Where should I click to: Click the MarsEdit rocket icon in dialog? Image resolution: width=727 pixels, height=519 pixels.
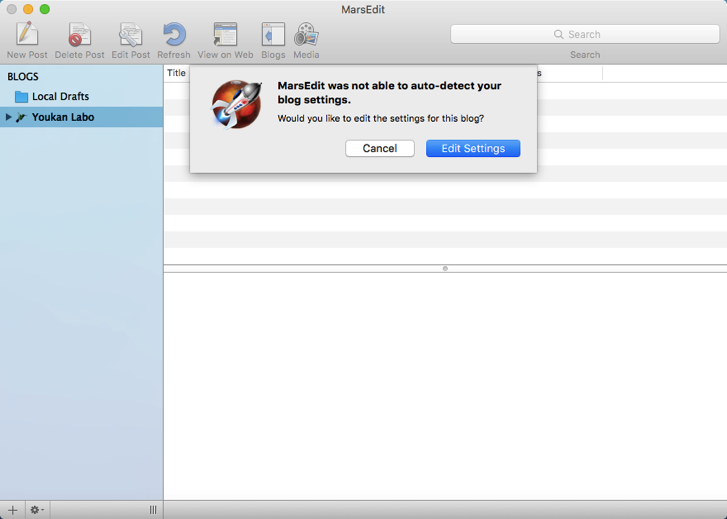[x=237, y=104]
